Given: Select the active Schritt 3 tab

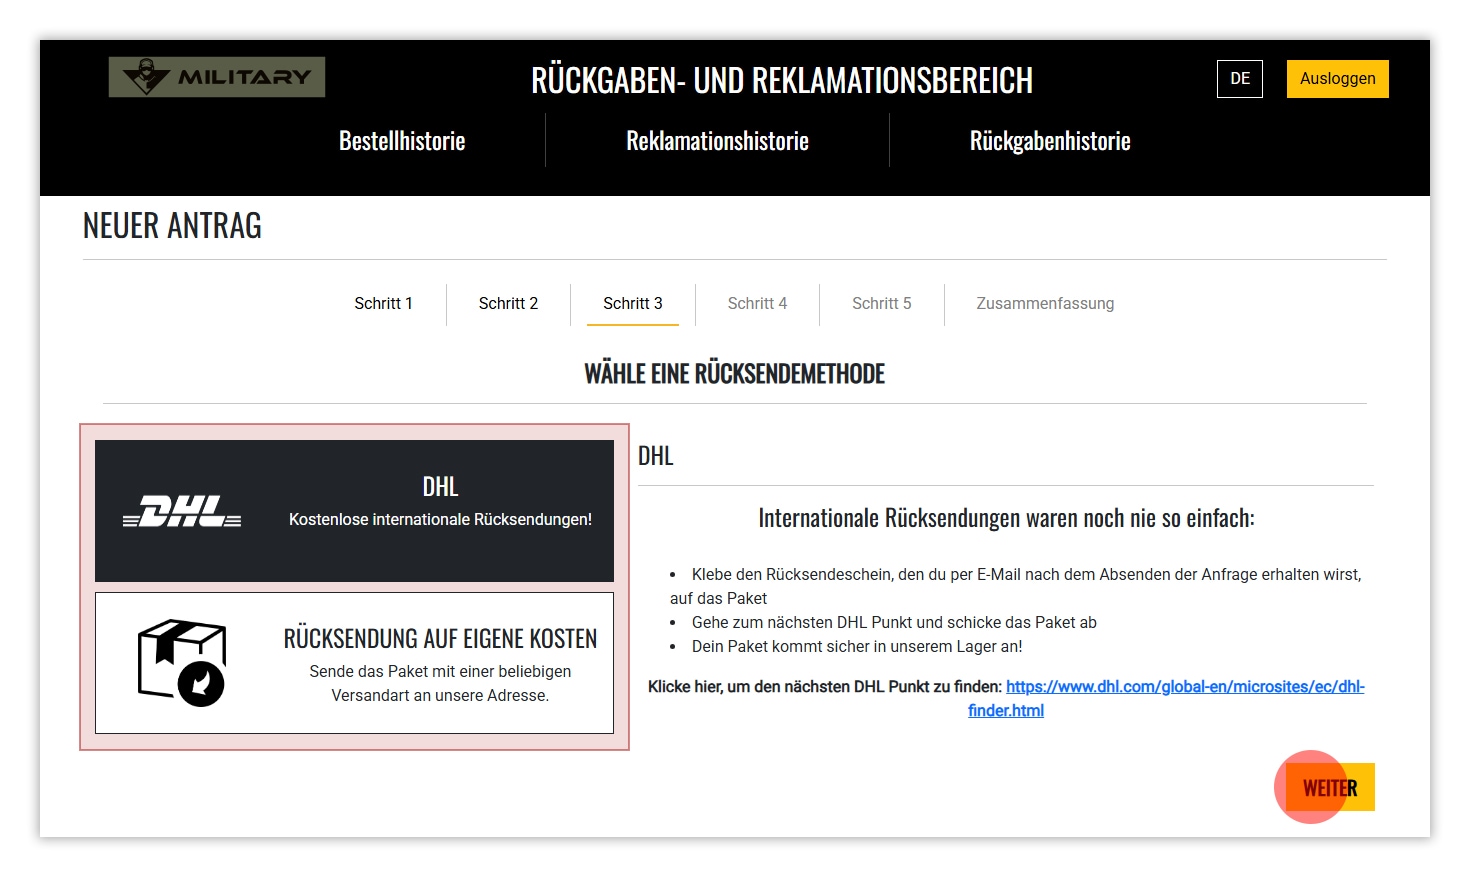Looking at the screenshot, I should click(x=632, y=303).
